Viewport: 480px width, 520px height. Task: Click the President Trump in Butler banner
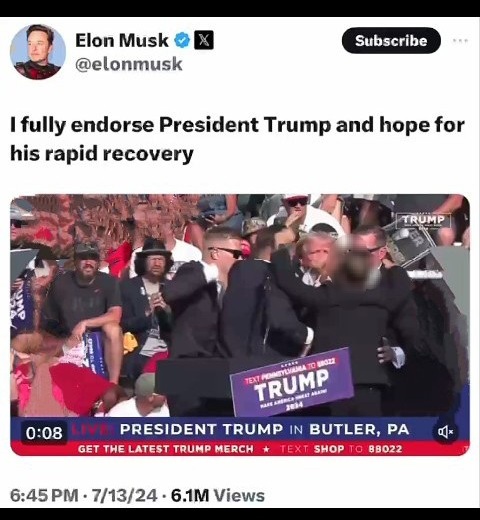pyautogui.click(x=264, y=429)
